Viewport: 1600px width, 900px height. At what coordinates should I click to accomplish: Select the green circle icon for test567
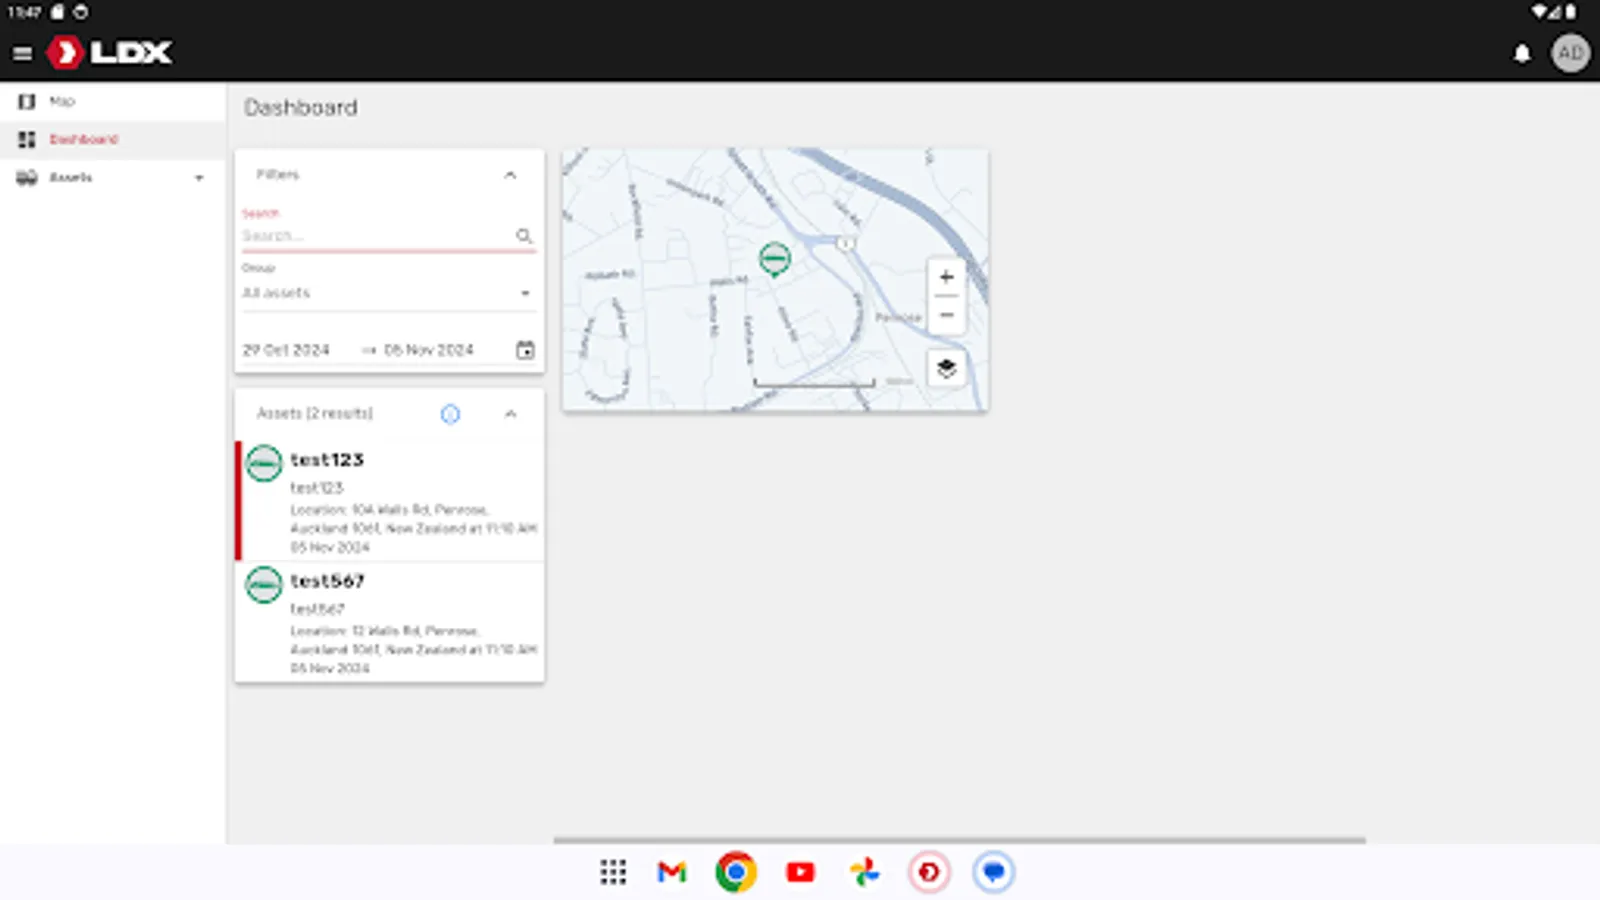point(263,584)
